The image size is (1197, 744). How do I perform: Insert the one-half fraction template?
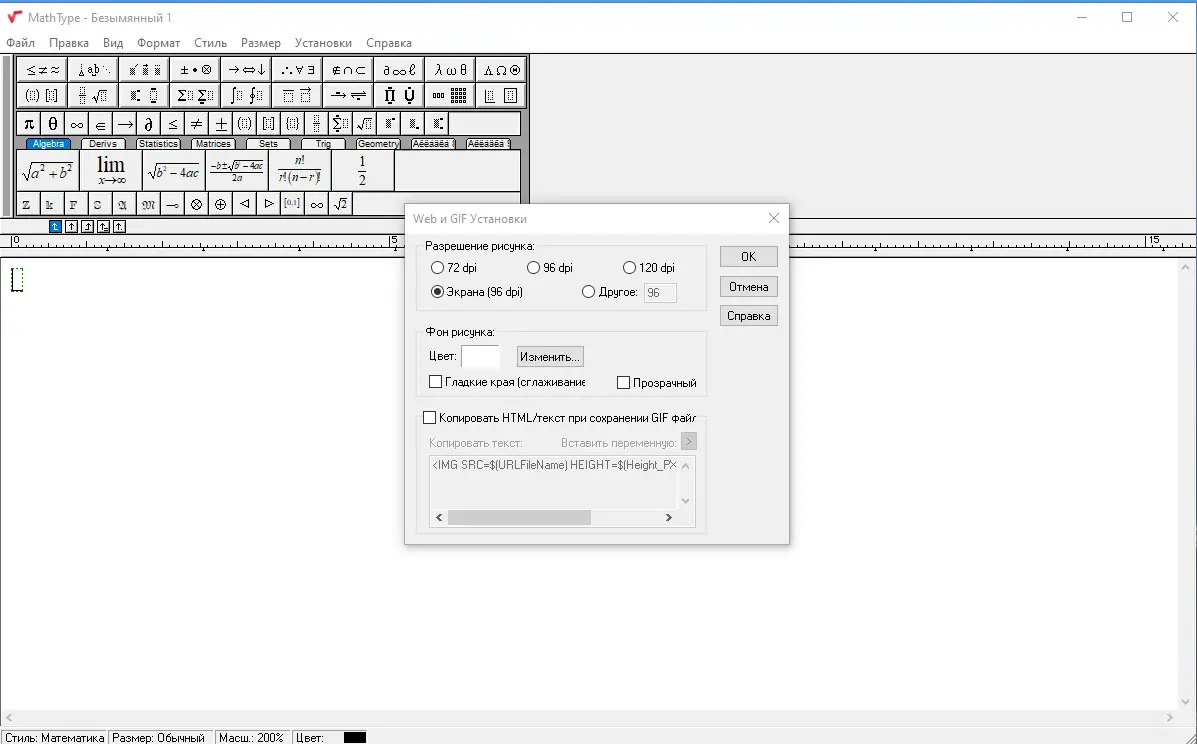pos(362,170)
